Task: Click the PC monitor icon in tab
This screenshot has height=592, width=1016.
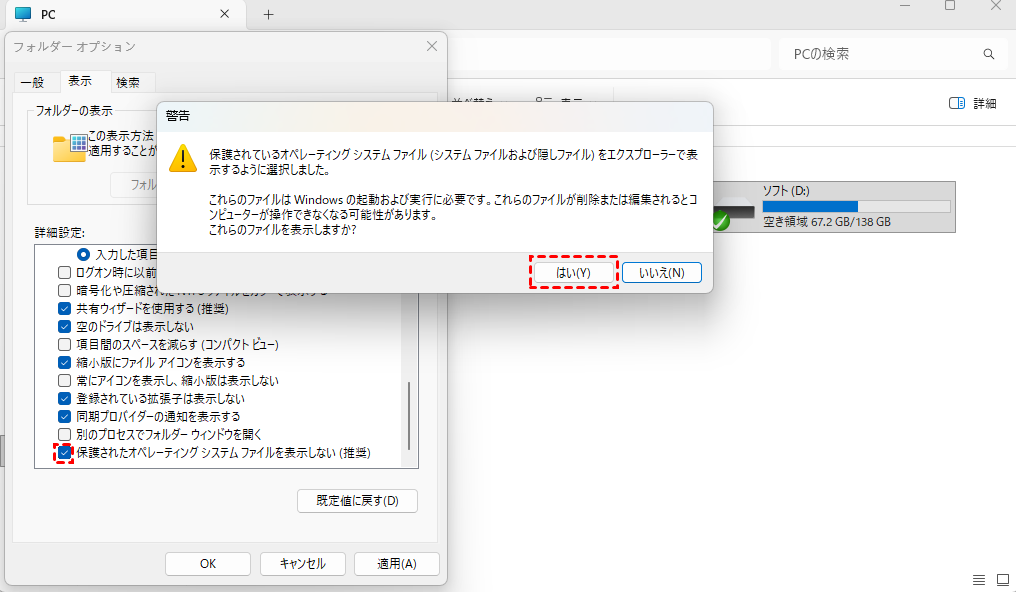Action: pos(23,14)
